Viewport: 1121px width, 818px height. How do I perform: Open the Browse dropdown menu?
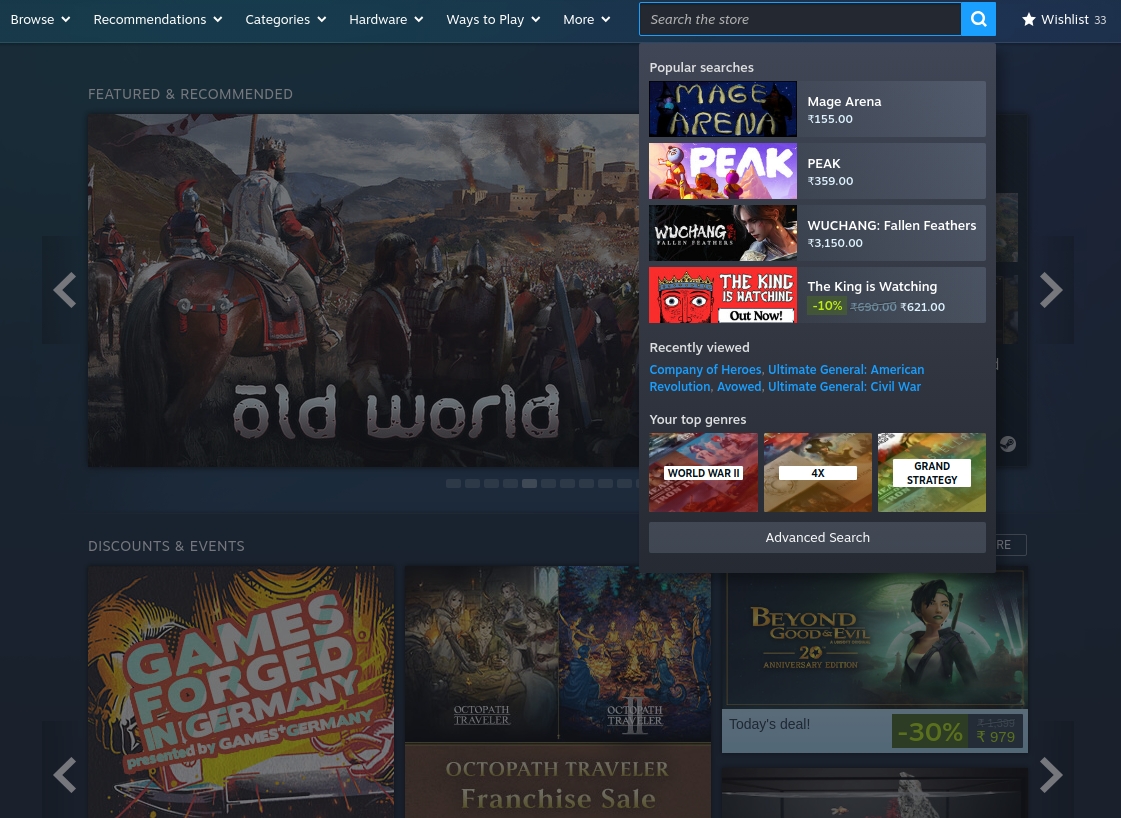coord(39,19)
